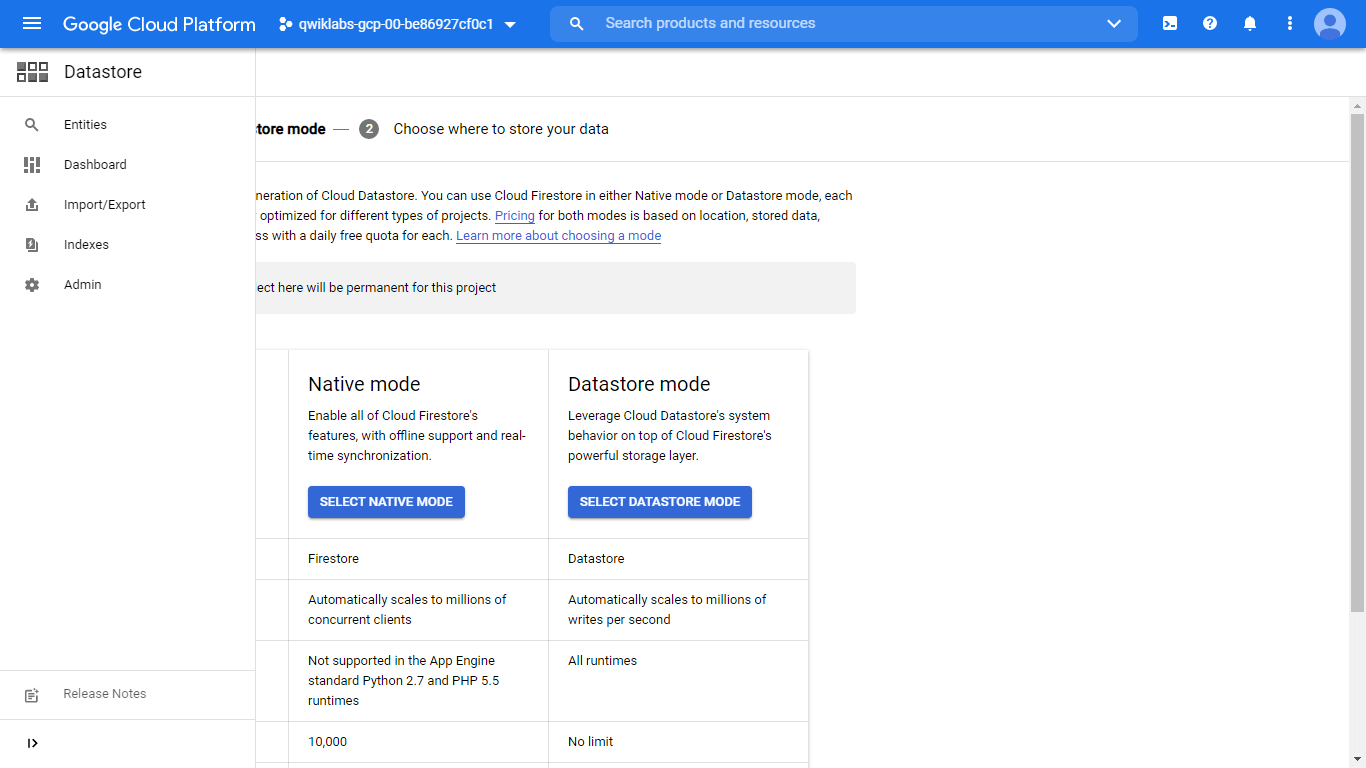Screen dimensions: 1366x768
Task: Click the Indexes icon in sidebar
Action: click(32, 245)
